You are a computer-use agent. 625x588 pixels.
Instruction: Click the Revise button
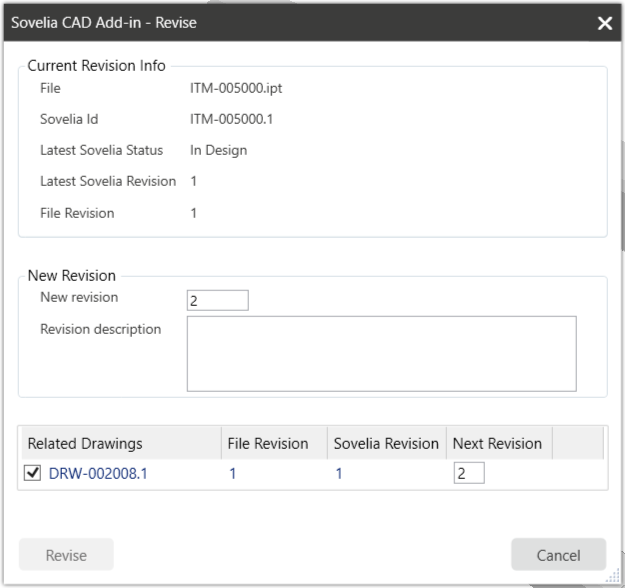(x=66, y=555)
